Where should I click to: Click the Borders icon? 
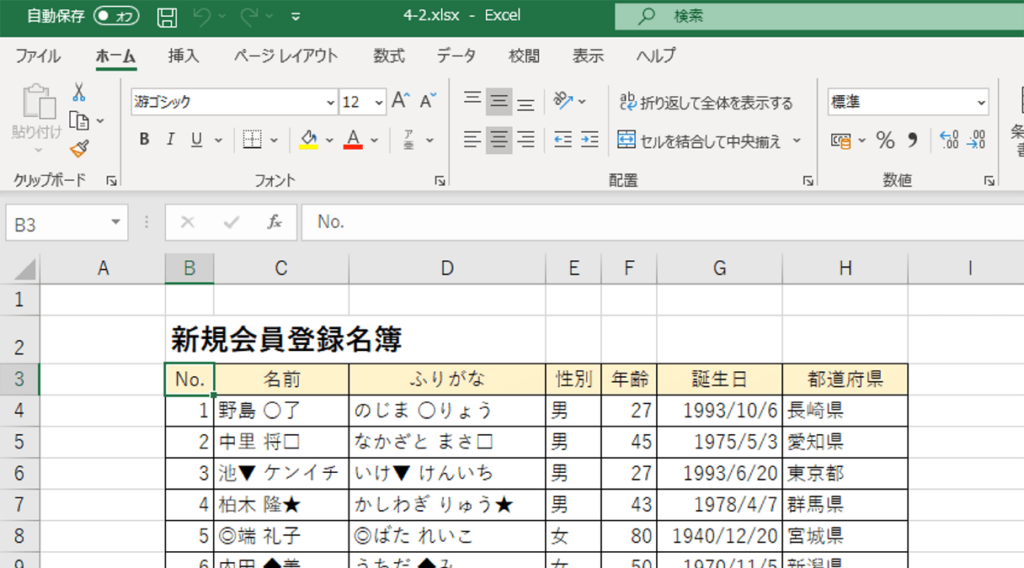[x=252, y=140]
